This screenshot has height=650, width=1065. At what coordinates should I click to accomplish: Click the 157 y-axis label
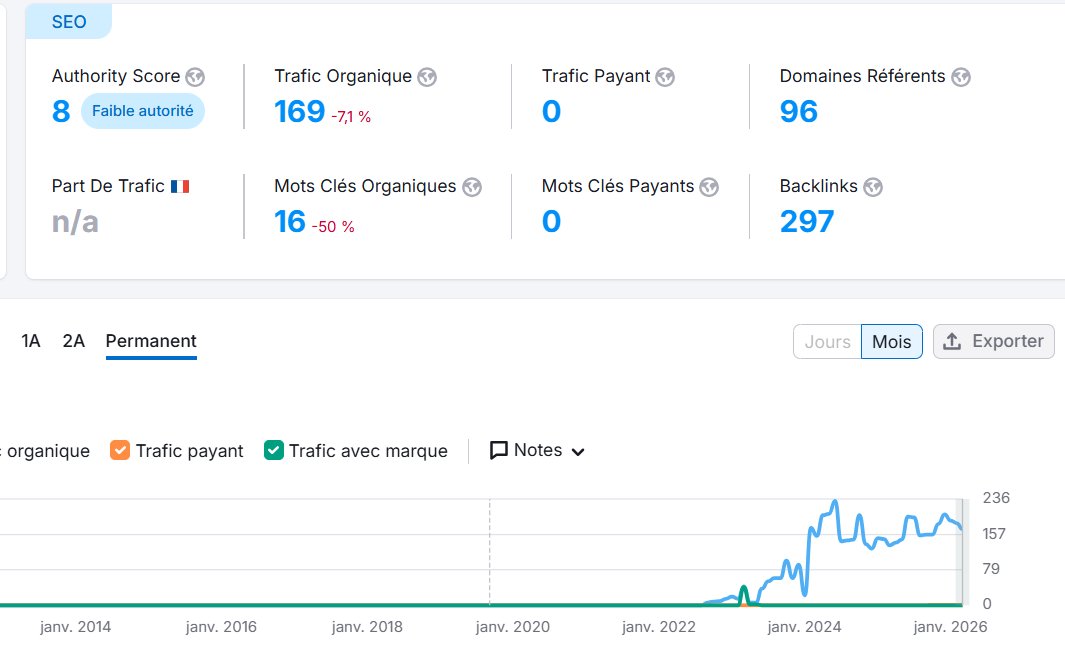(x=994, y=534)
